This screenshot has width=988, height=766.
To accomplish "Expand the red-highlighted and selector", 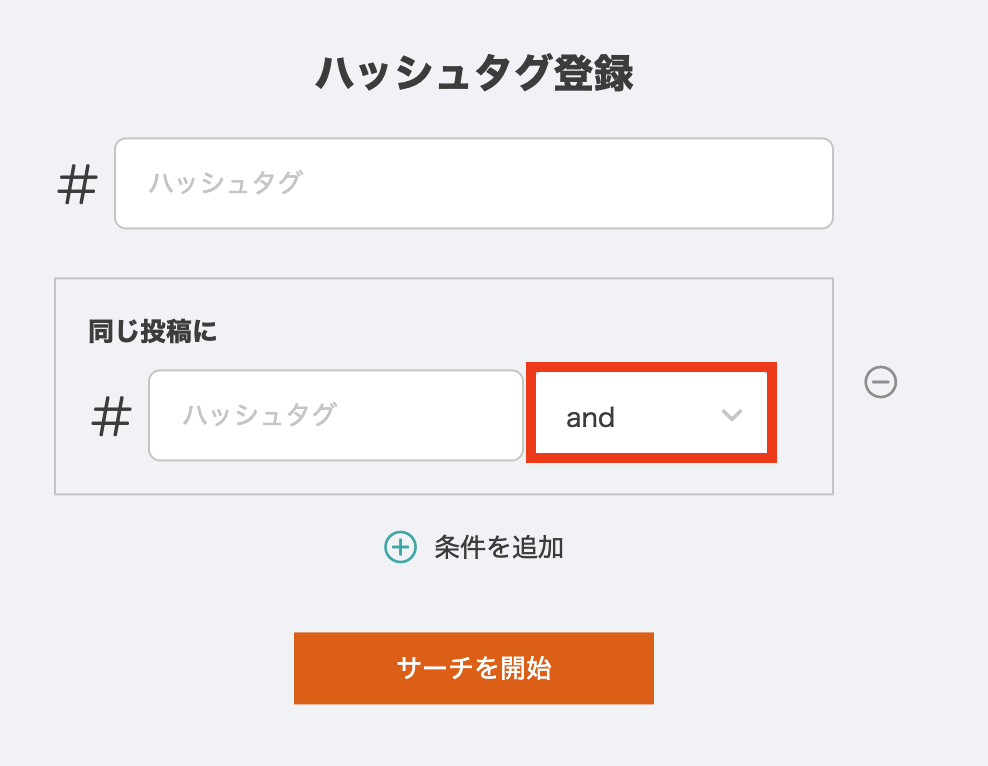I will coord(651,414).
